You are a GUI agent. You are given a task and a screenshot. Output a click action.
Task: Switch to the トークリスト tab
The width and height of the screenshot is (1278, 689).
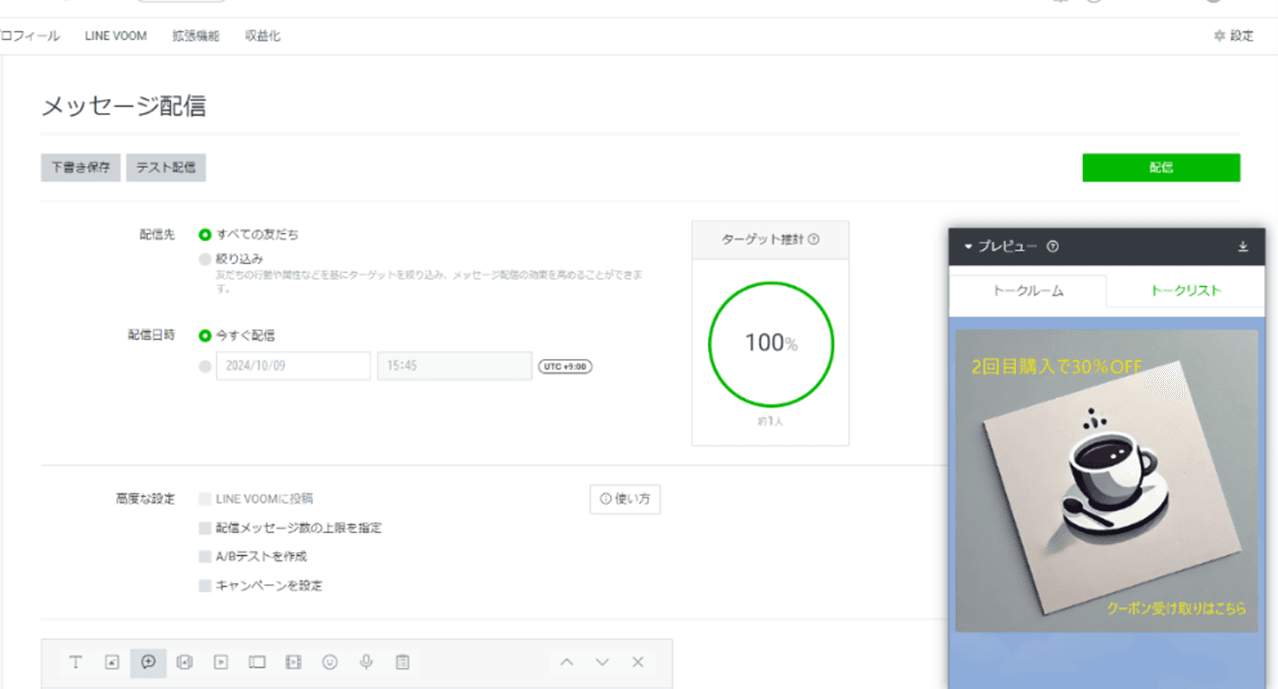(1185, 291)
